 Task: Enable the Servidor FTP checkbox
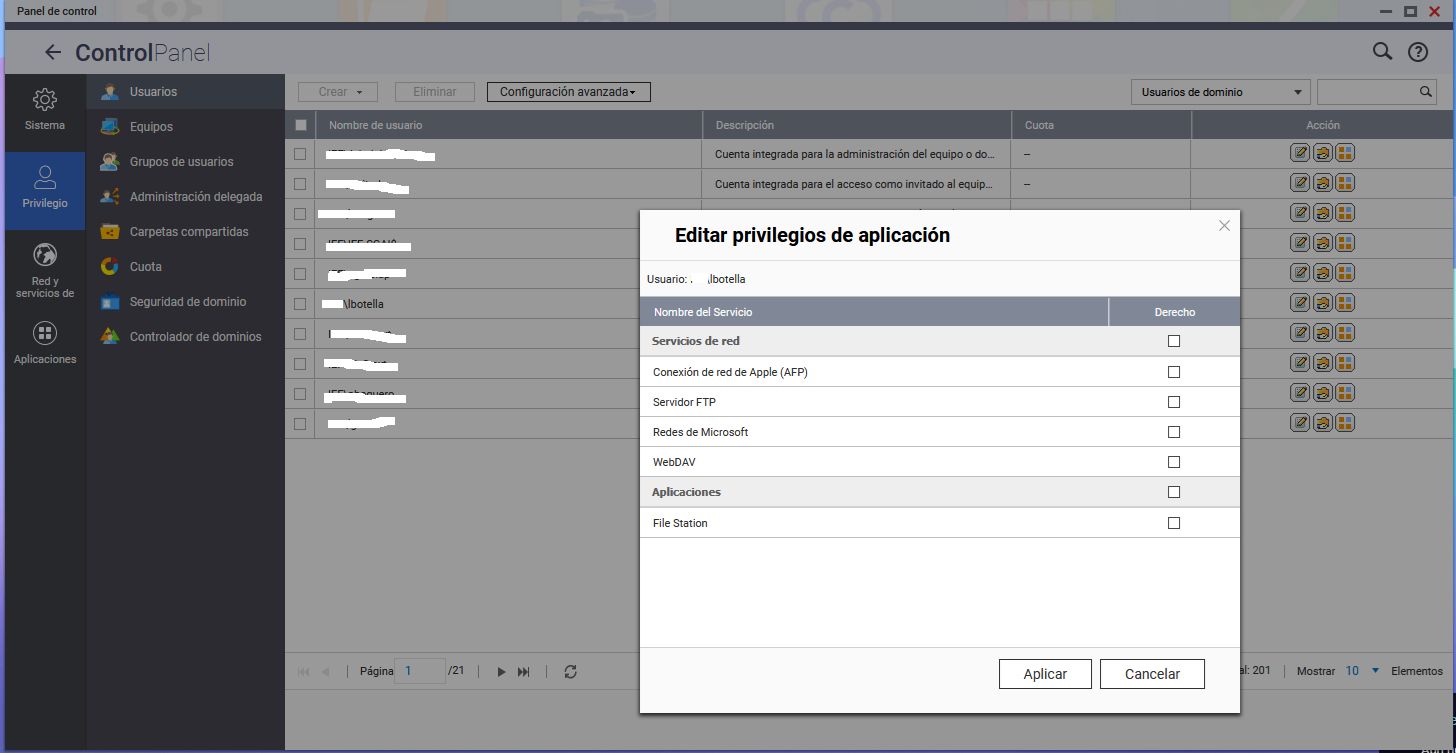click(1174, 402)
